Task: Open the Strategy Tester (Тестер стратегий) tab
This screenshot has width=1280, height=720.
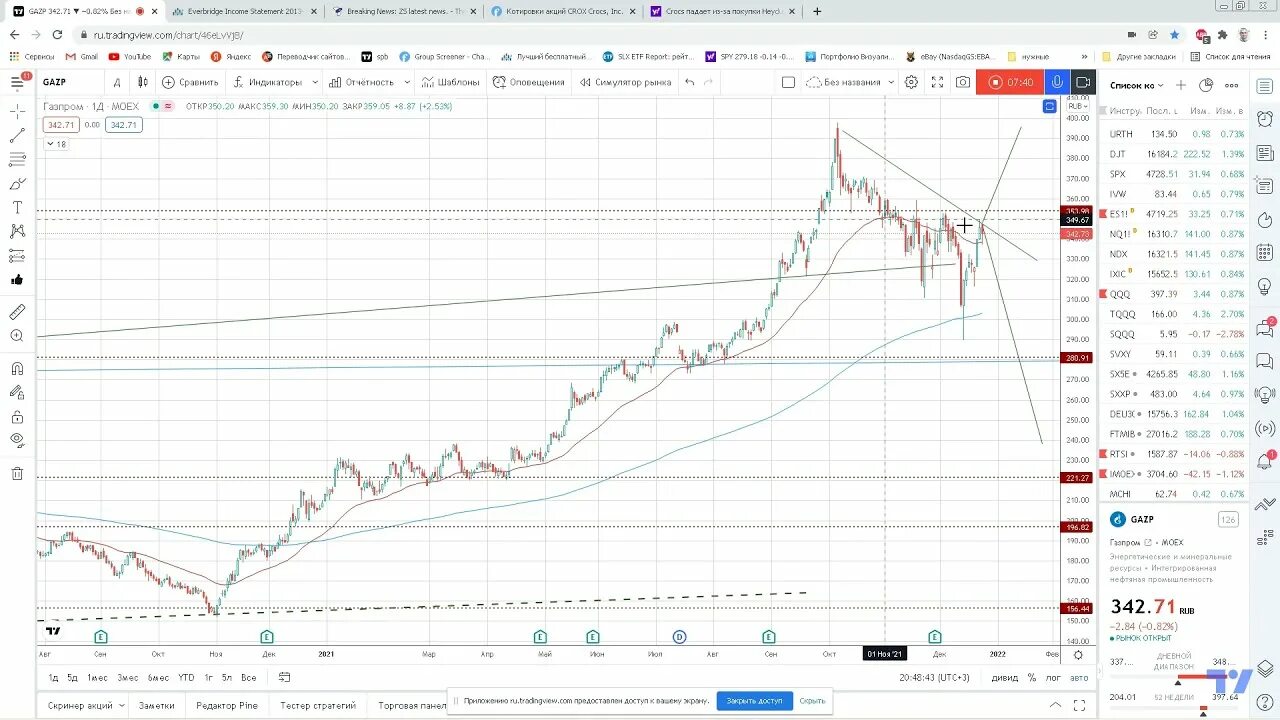Action: (318, 705)
